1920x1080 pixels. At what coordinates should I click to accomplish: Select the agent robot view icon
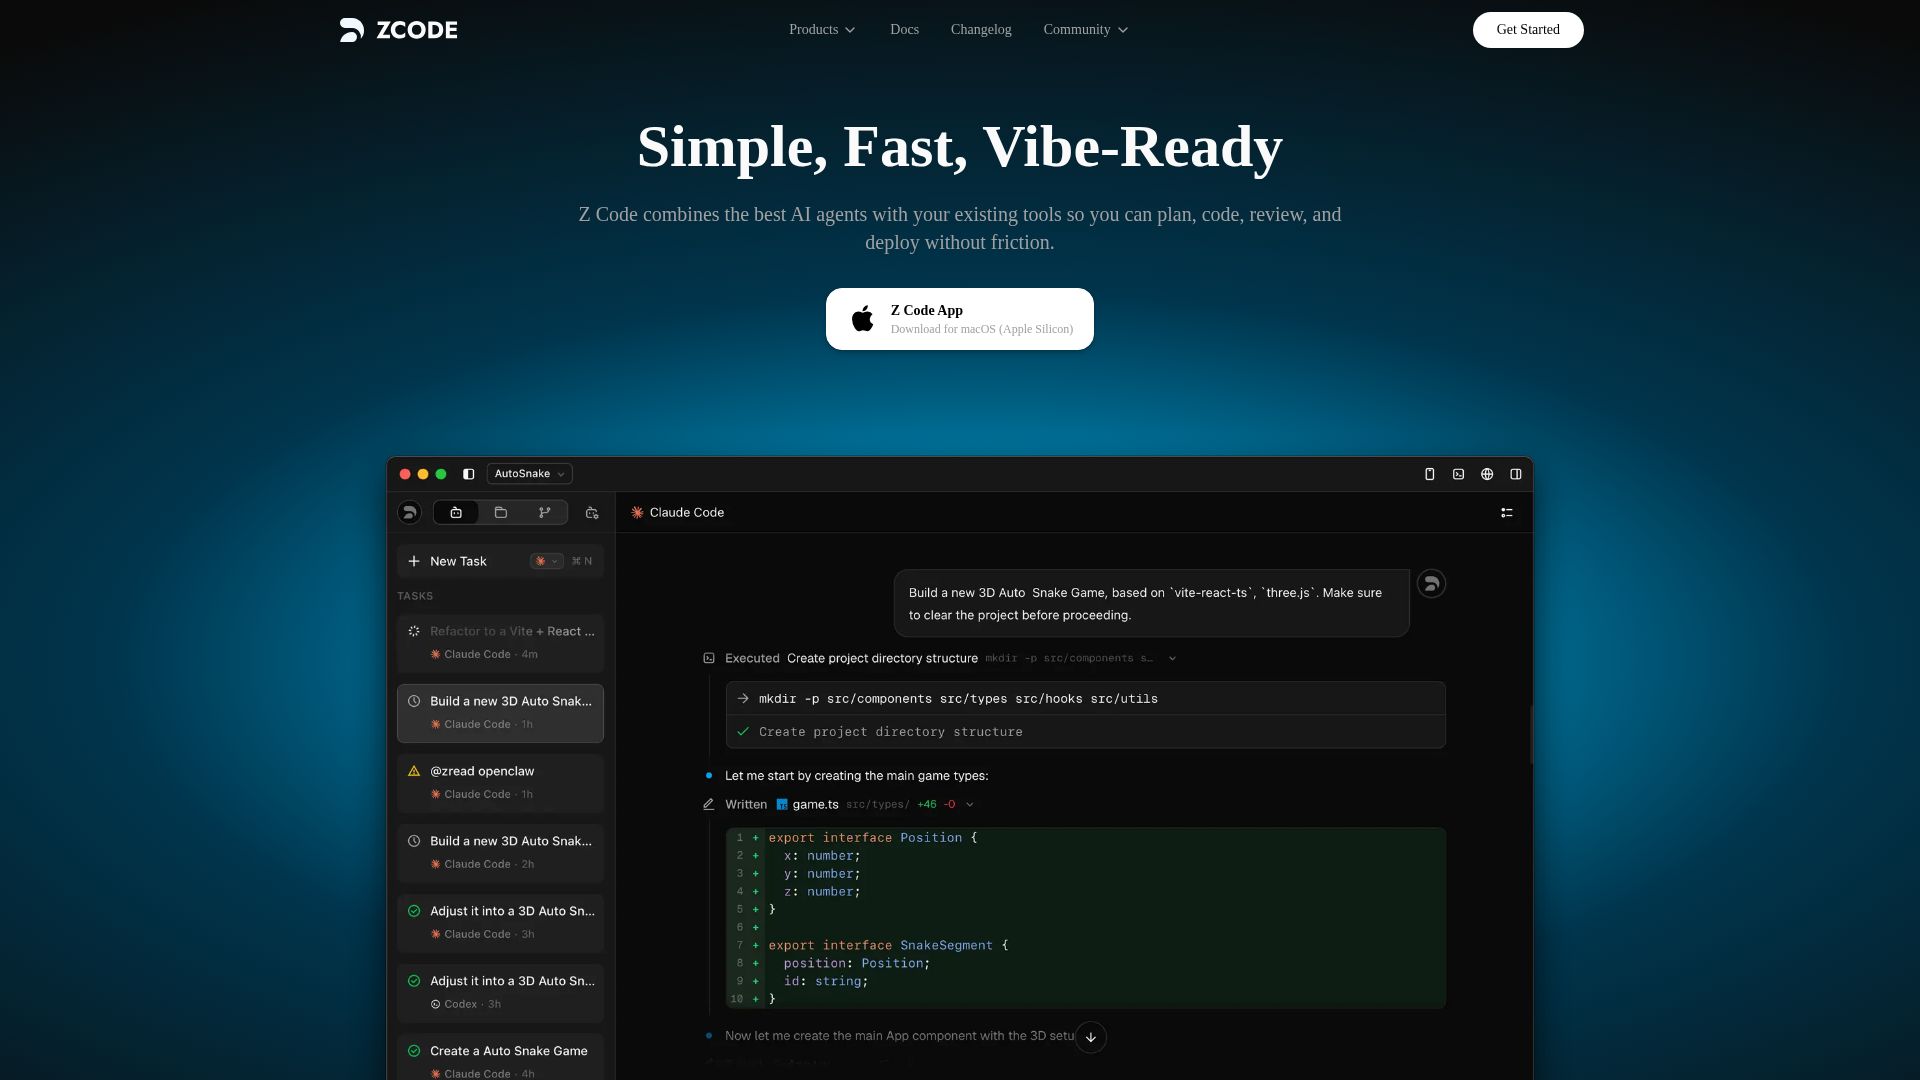(456, 513)
